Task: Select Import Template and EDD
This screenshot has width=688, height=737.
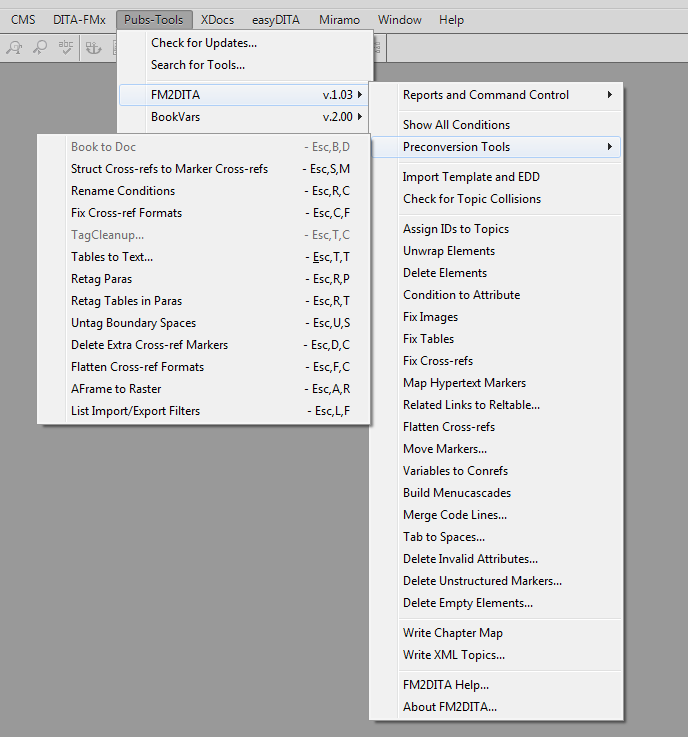Action: coord(496,177)
